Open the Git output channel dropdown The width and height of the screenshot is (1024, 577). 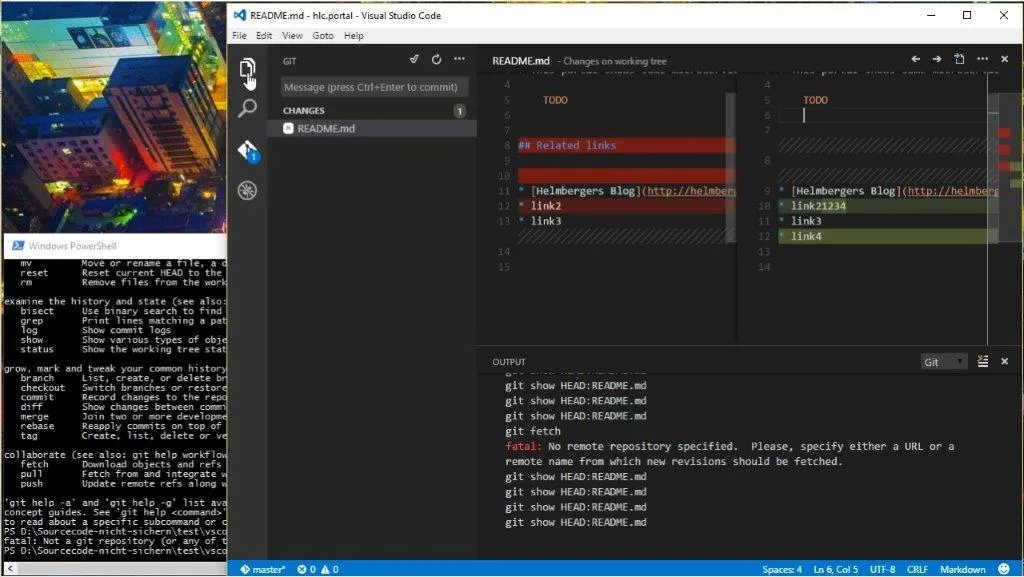[943, 362]
